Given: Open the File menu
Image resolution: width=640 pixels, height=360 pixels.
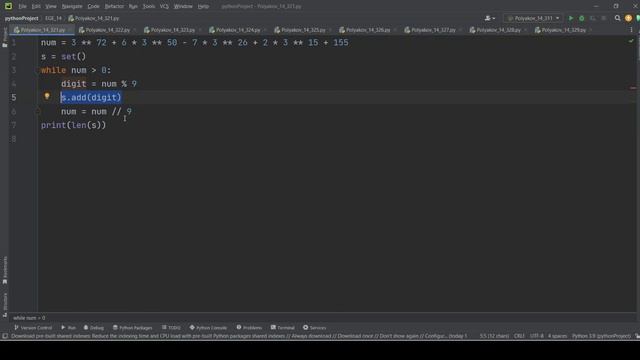Looking at the screenshot, I should (22, 7).
